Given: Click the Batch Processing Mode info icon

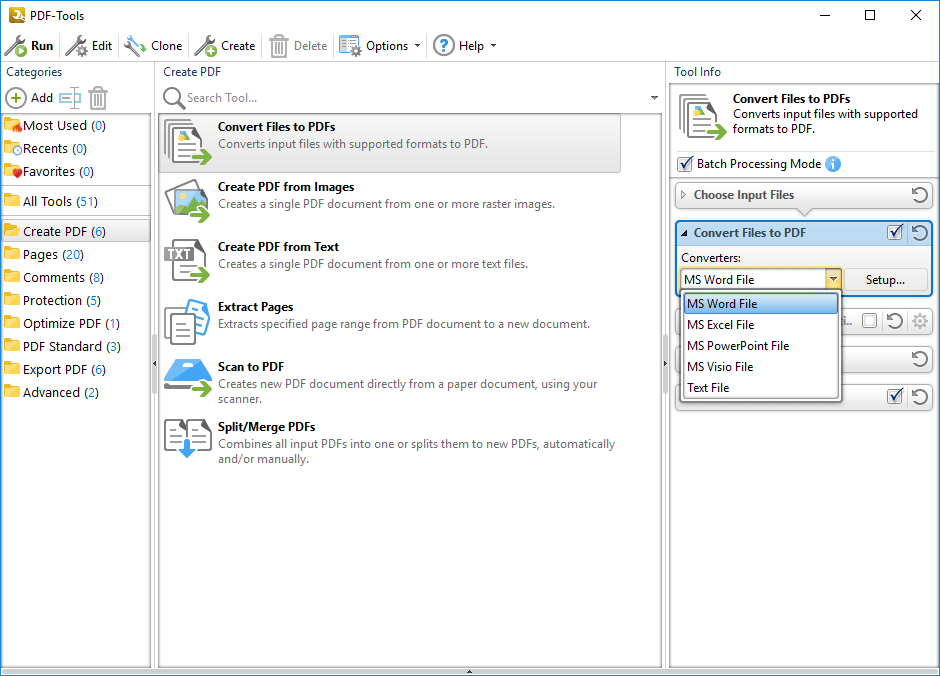Looking at the screenshot, I should [833, 164].
